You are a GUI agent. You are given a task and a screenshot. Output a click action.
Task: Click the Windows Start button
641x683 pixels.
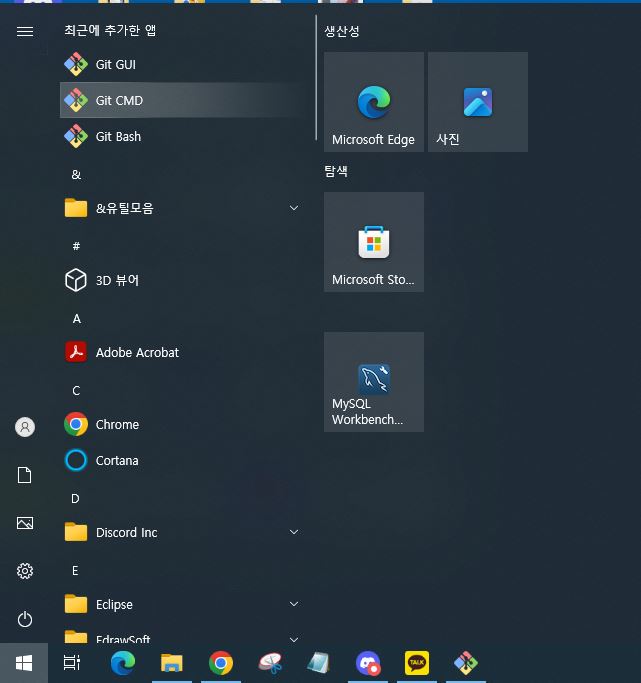coord(24,663)
